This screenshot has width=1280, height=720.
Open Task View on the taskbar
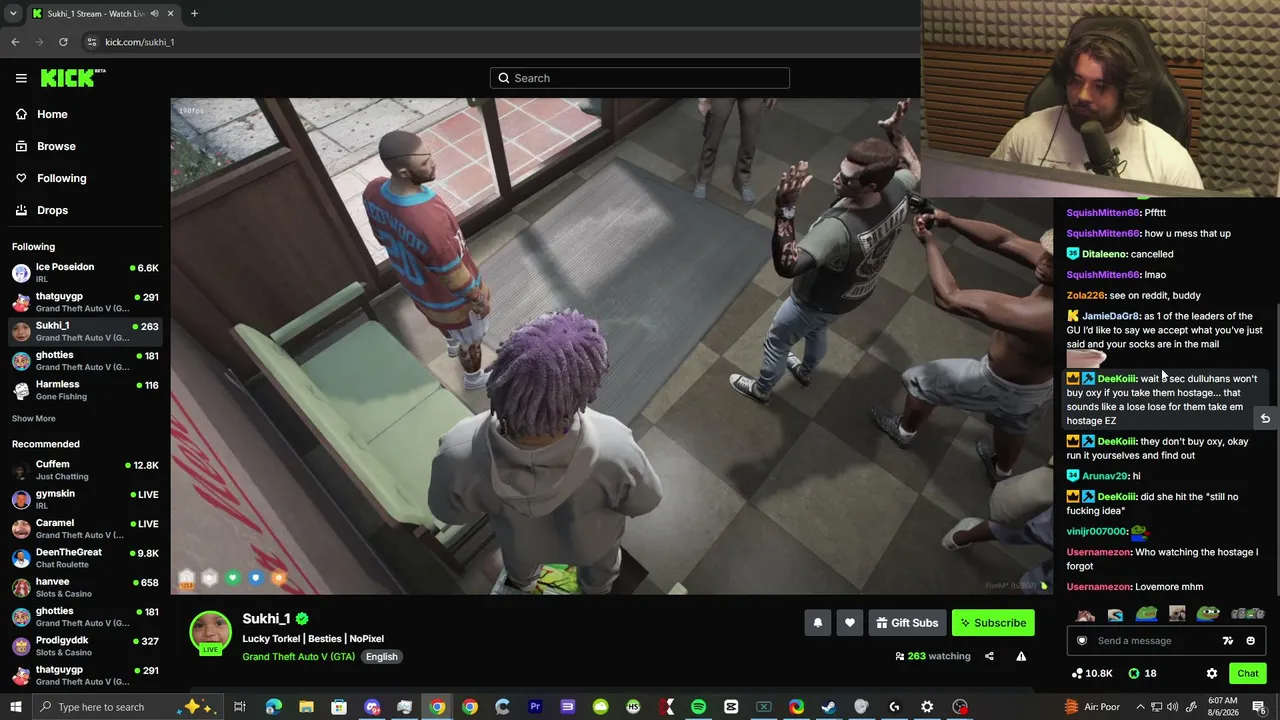(x=240, y=707)
